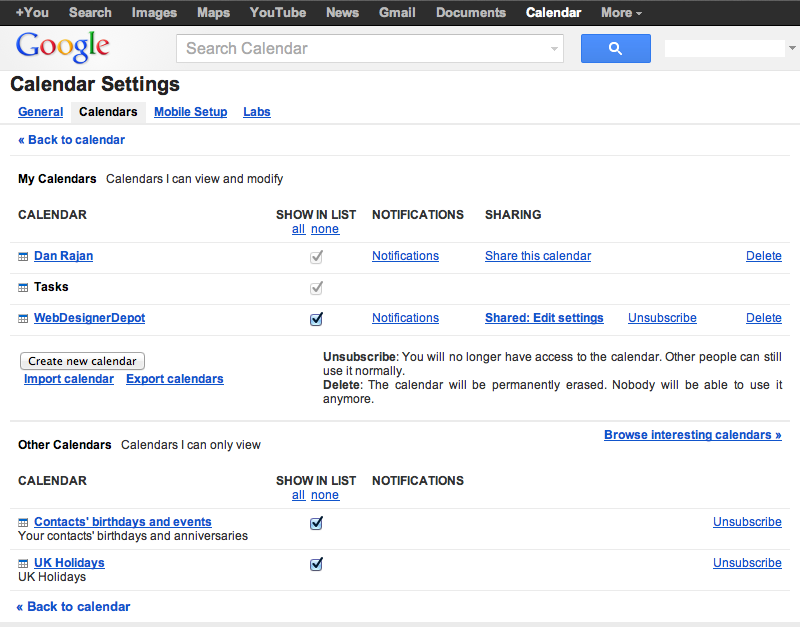Select the Calendars settings tab

tap(108, 112)
